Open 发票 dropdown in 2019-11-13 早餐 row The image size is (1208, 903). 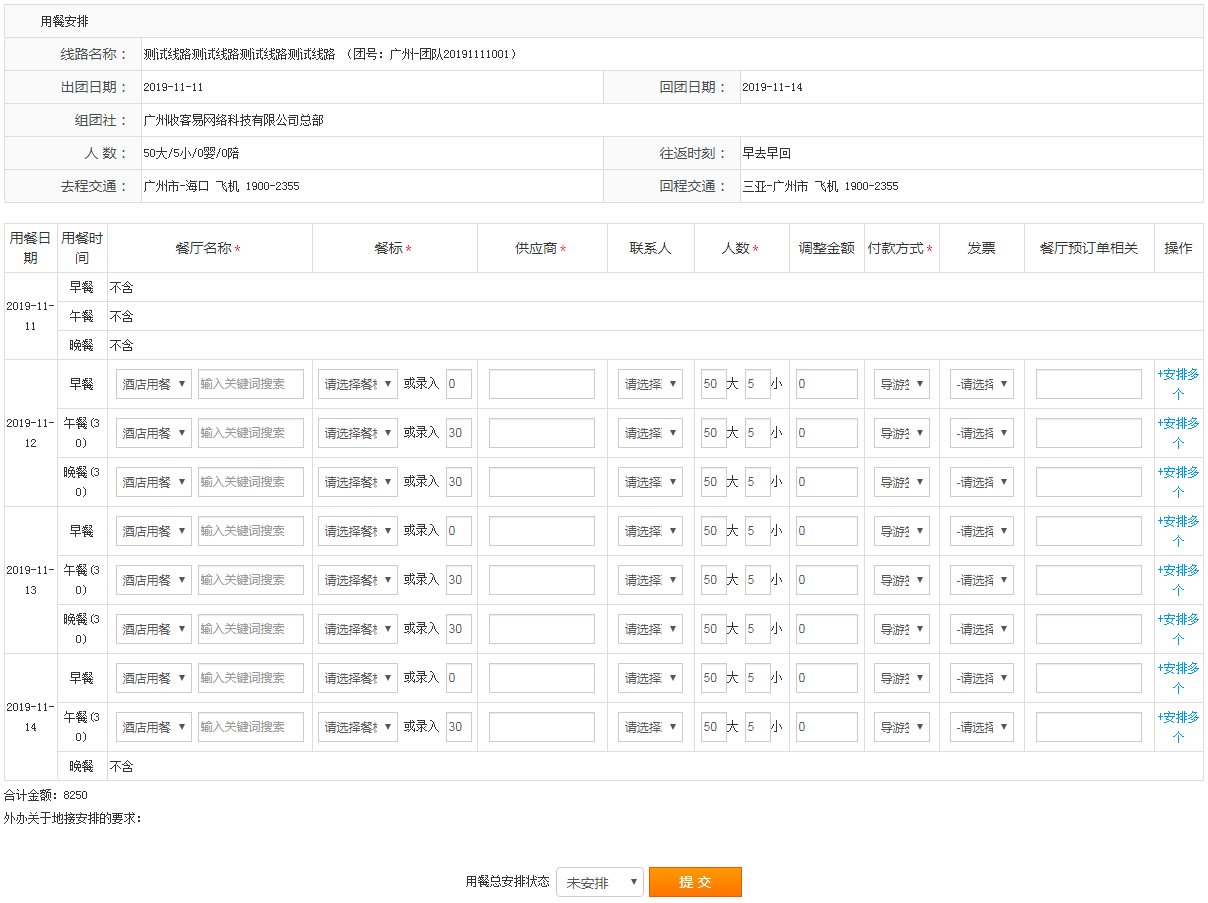tap(981, 531)
